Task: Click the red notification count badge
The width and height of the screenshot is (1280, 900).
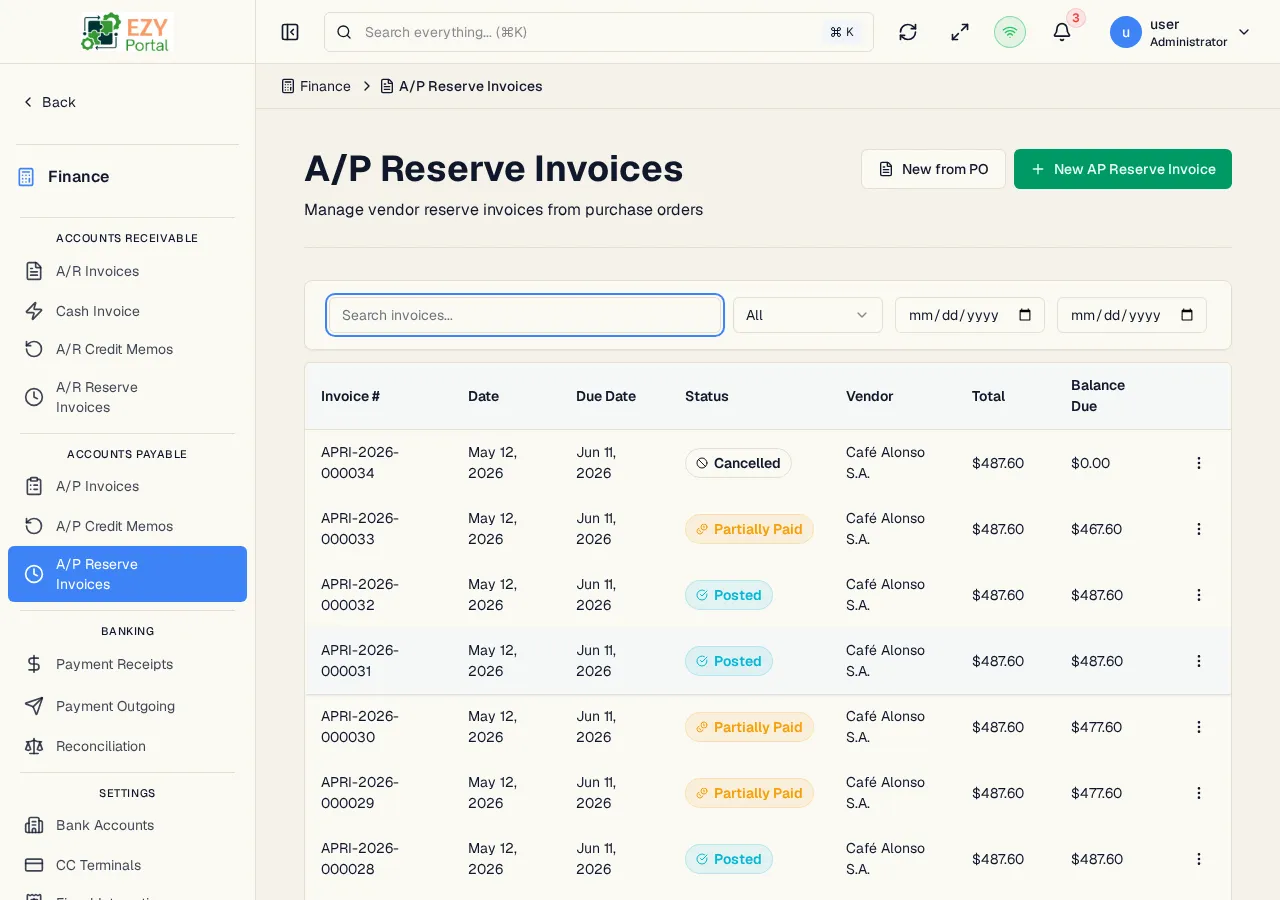Action: point(1076,18)
